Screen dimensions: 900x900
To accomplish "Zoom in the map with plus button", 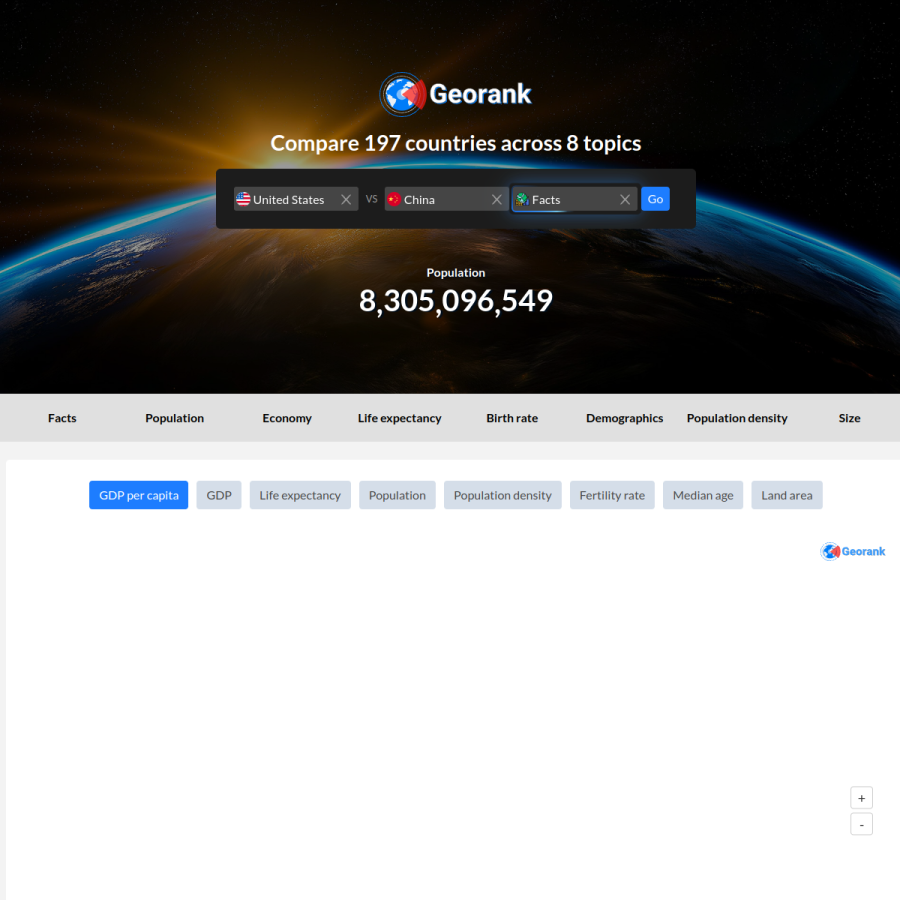I will point(862,798).
